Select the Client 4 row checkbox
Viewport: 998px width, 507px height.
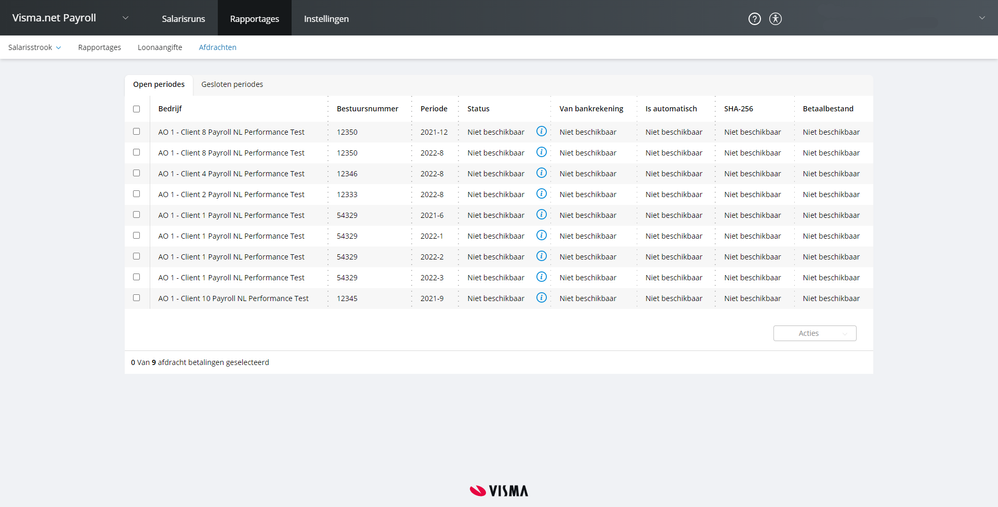pos(136,173)
